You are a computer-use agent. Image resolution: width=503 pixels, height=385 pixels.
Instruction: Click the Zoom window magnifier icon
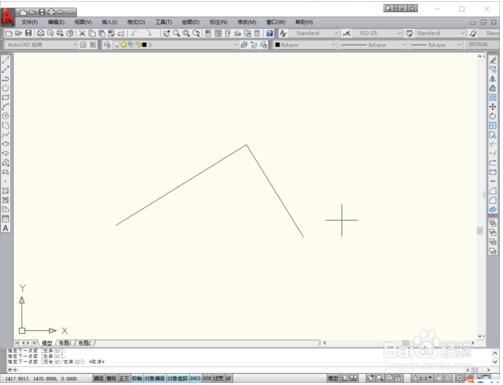pyautogui.click(x=186, y=33)
